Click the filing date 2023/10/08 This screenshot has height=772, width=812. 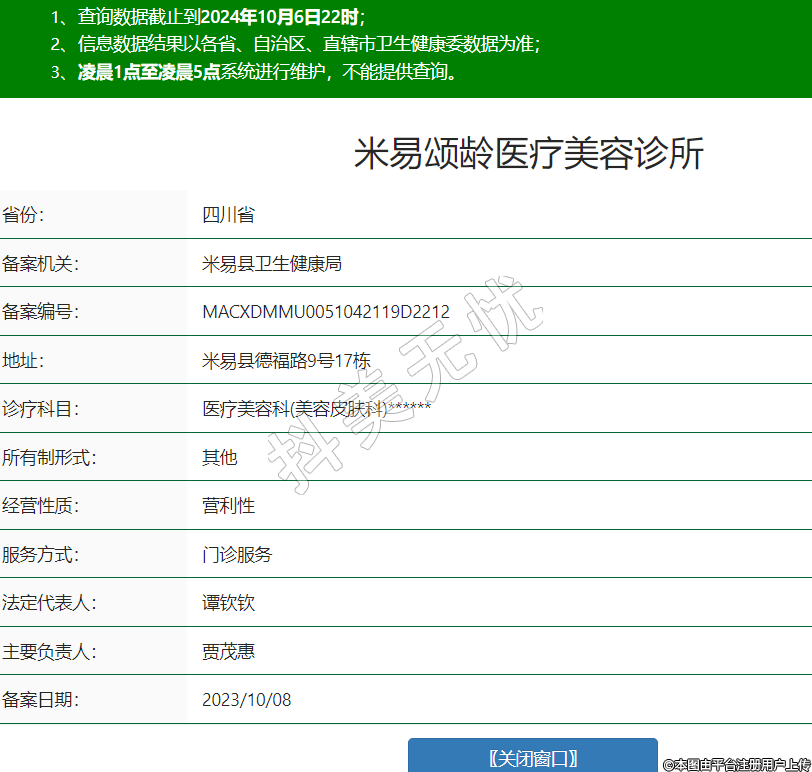click(247, 700)
